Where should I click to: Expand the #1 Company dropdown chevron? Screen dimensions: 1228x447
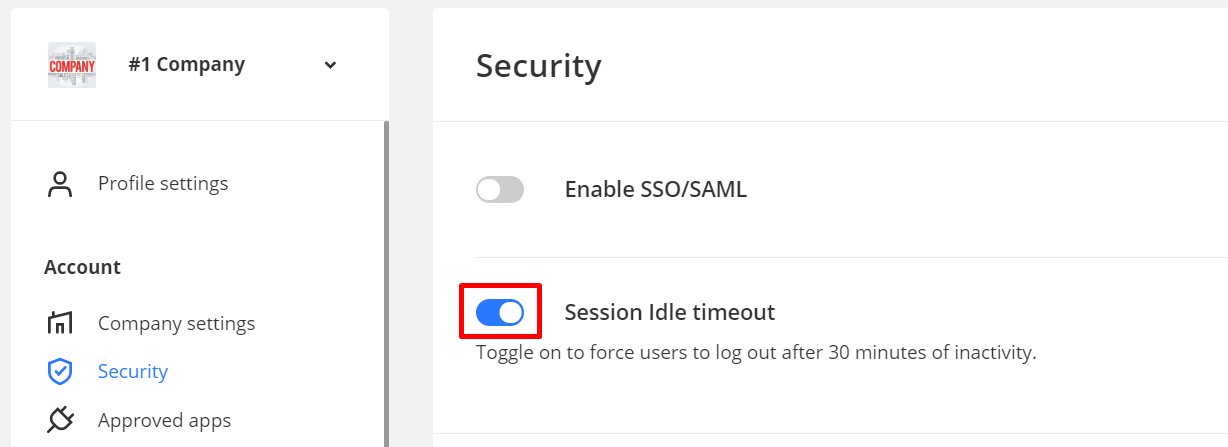click(331, 66)
